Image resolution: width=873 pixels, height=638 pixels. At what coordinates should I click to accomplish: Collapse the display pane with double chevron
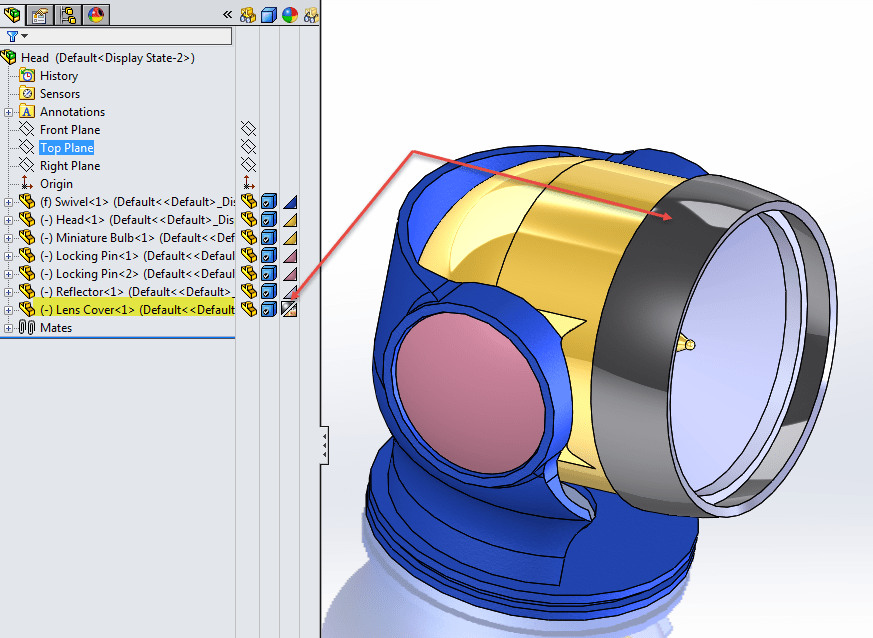tap(227, 14)
